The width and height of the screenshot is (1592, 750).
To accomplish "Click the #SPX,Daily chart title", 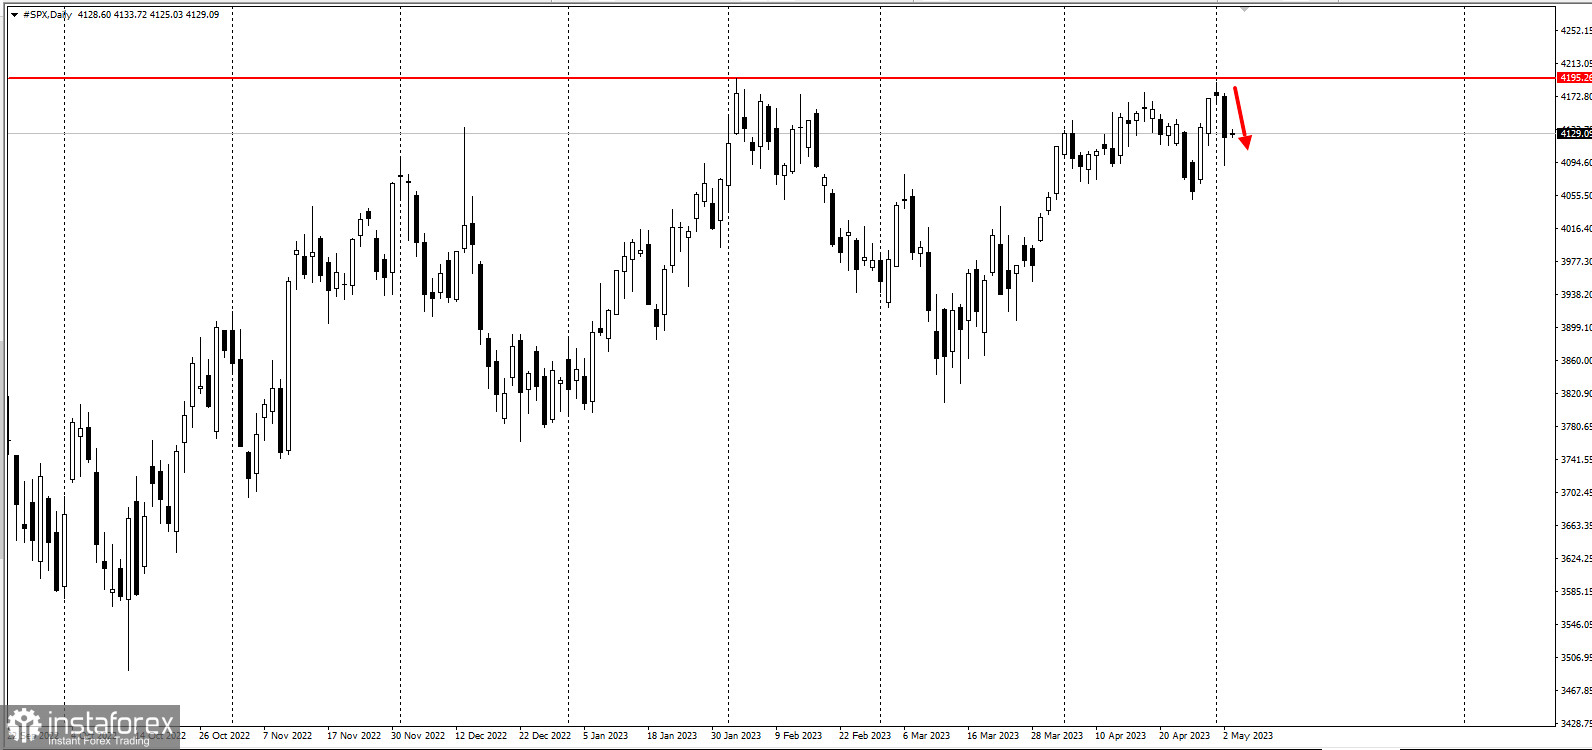I will tap(48, 14).
